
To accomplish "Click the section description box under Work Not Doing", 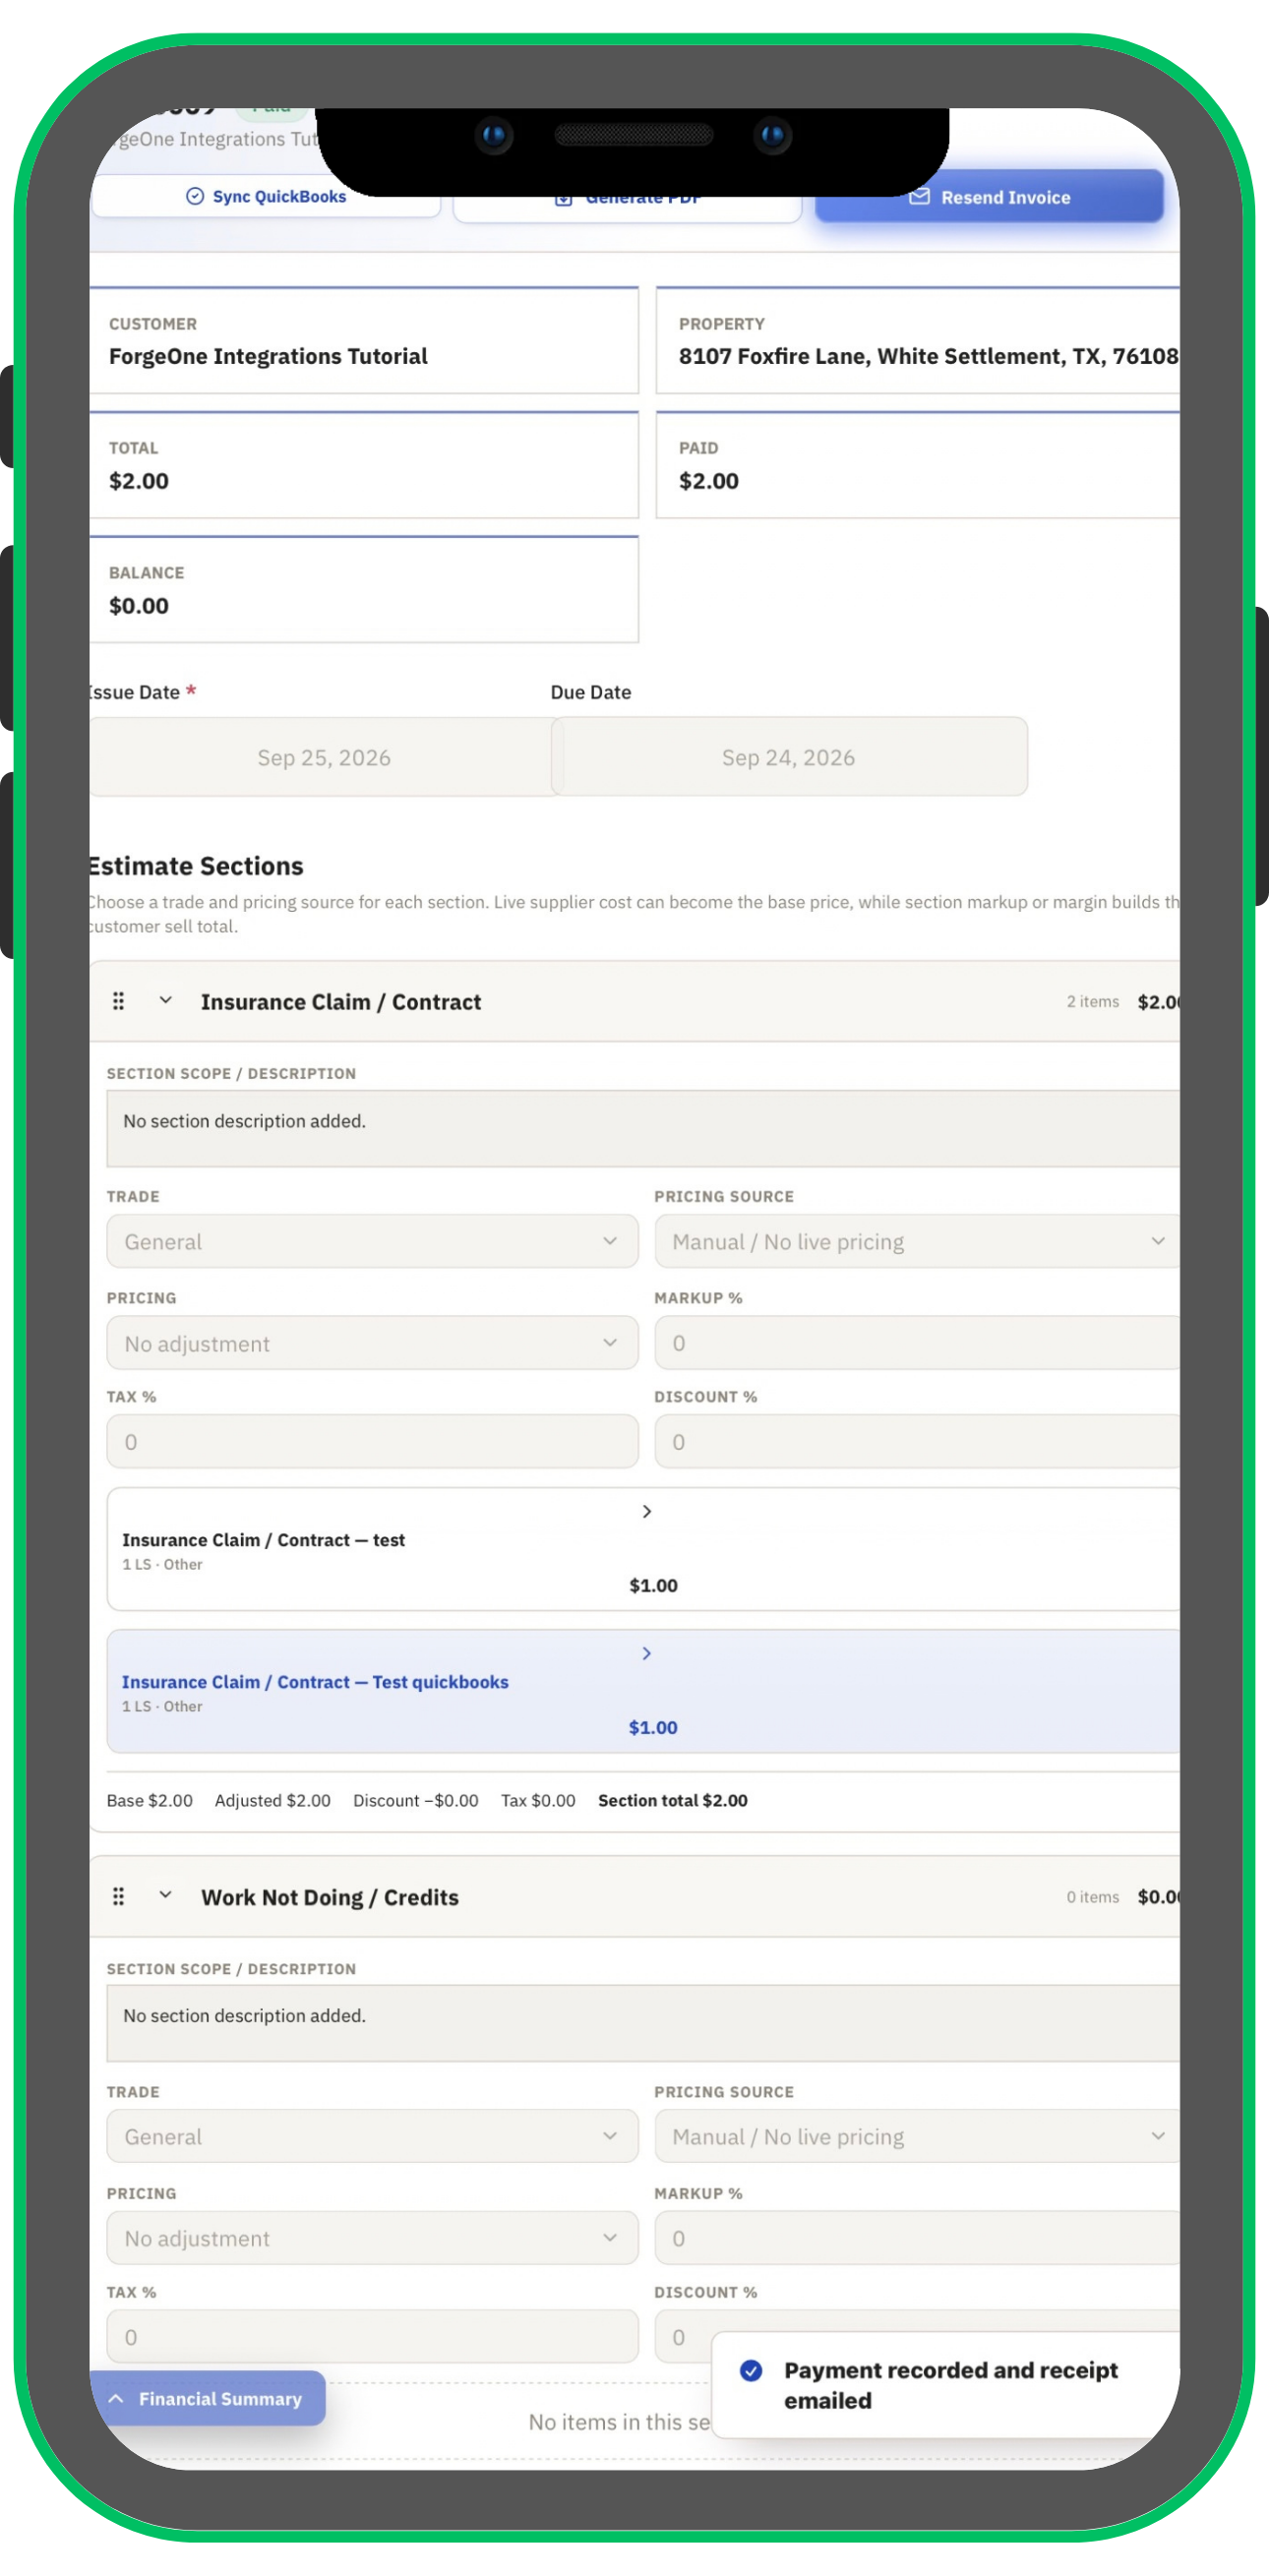I will pyautogui.click(x=643, y=2023).
